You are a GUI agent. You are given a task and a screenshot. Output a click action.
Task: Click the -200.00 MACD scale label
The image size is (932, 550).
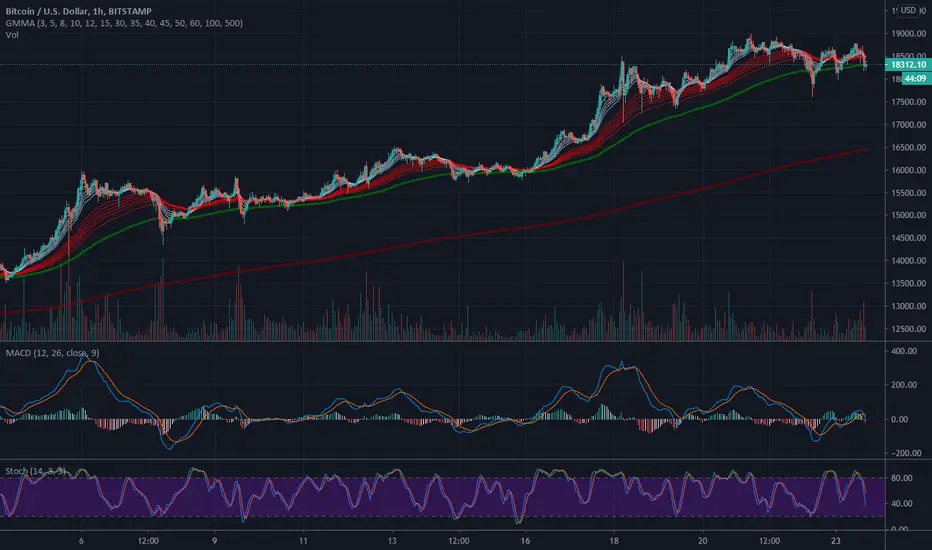906,453
